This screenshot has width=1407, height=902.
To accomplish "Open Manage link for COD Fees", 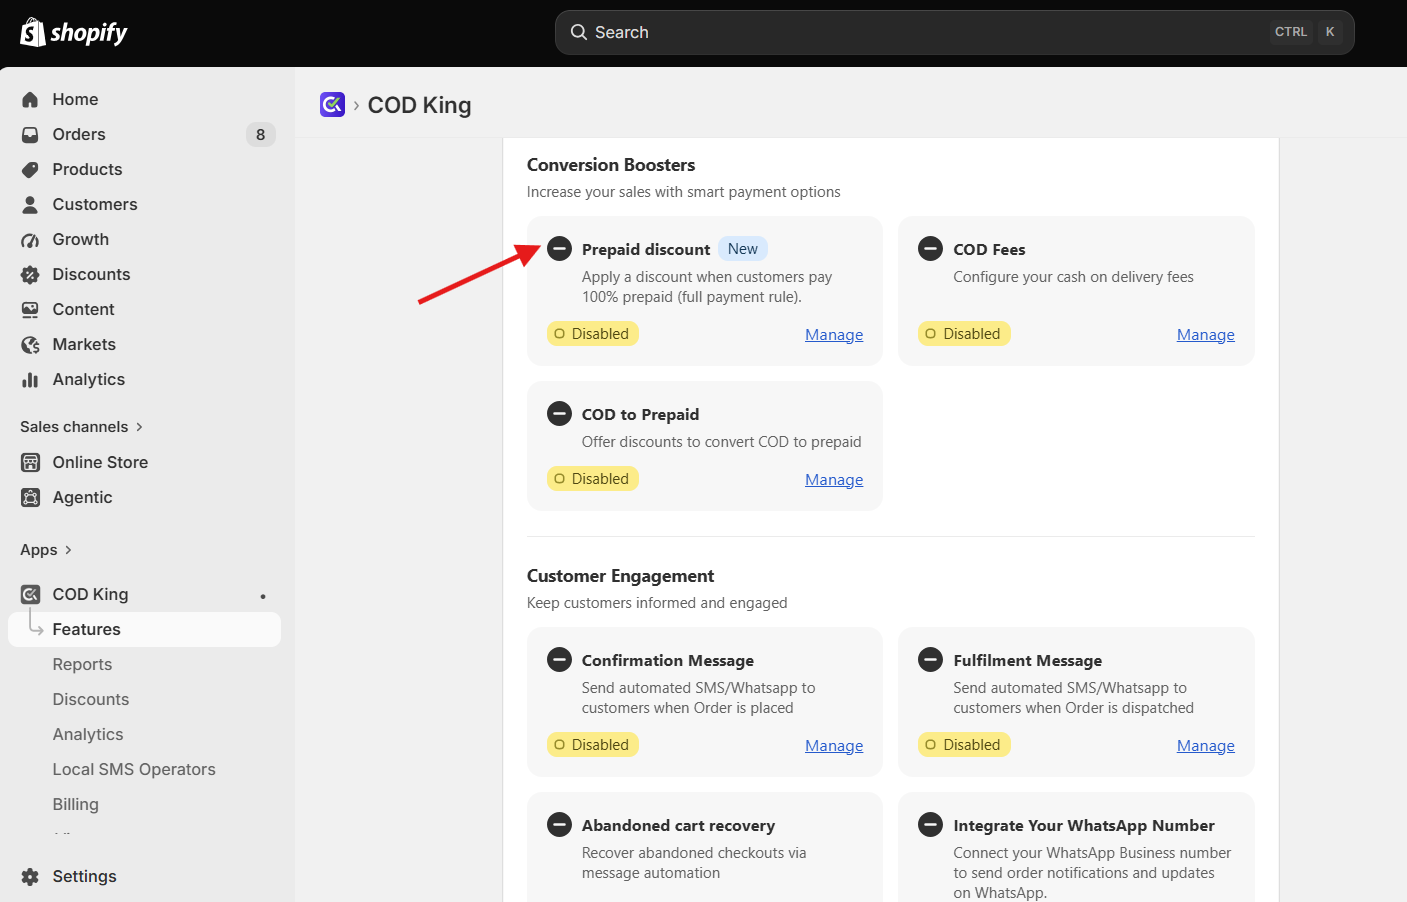I will click(x=1206, y=335).
